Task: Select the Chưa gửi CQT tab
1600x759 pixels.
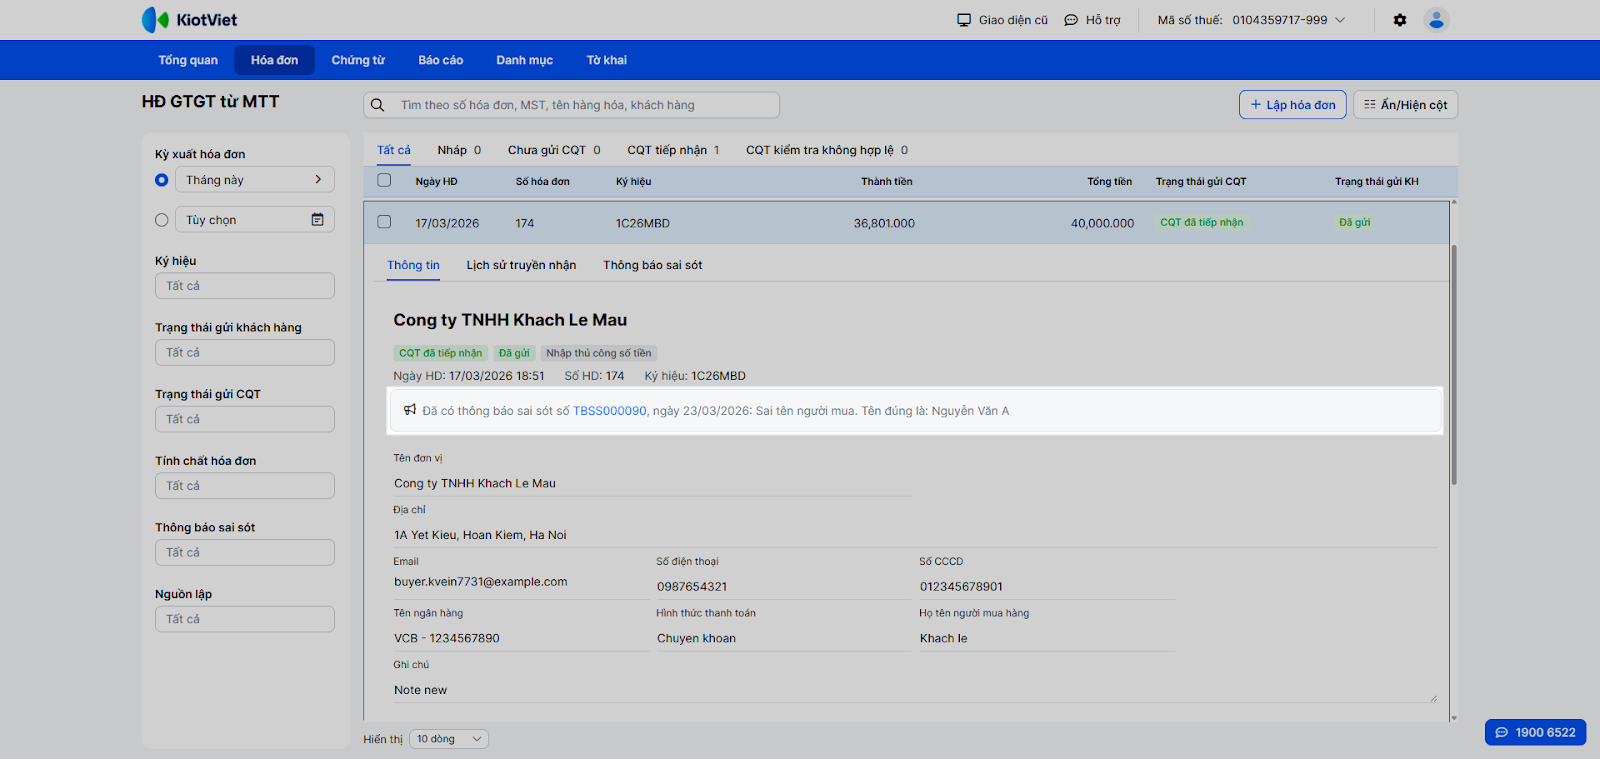Action: point(554,150)
